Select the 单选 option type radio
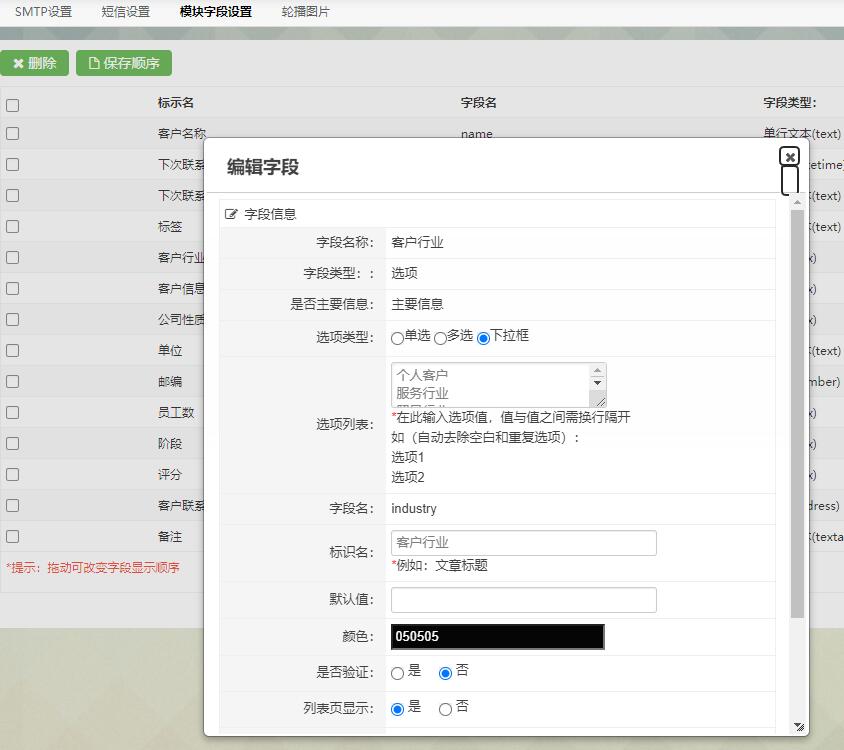 coord(397,339)
